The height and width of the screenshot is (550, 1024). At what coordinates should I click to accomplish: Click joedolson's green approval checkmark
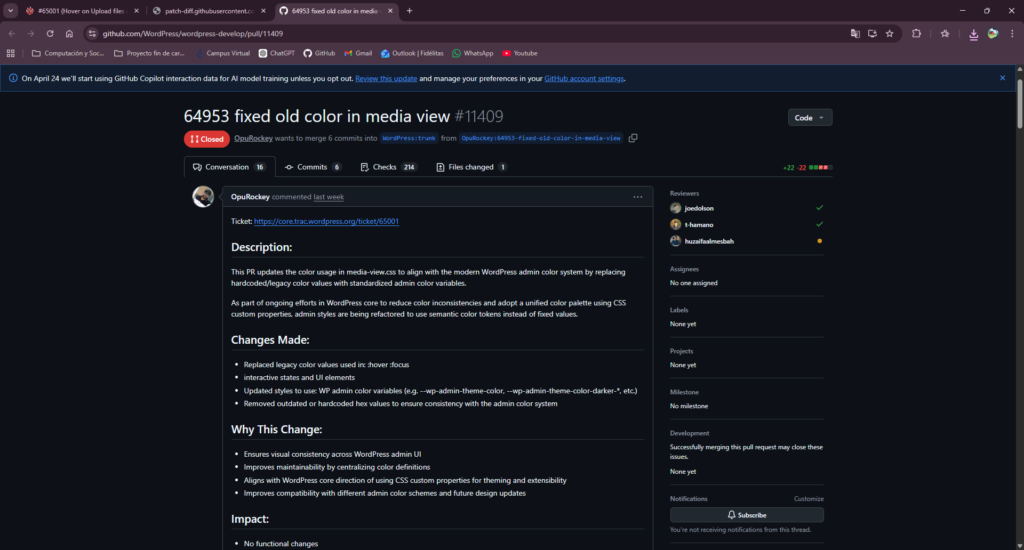(x=820, y=208)
